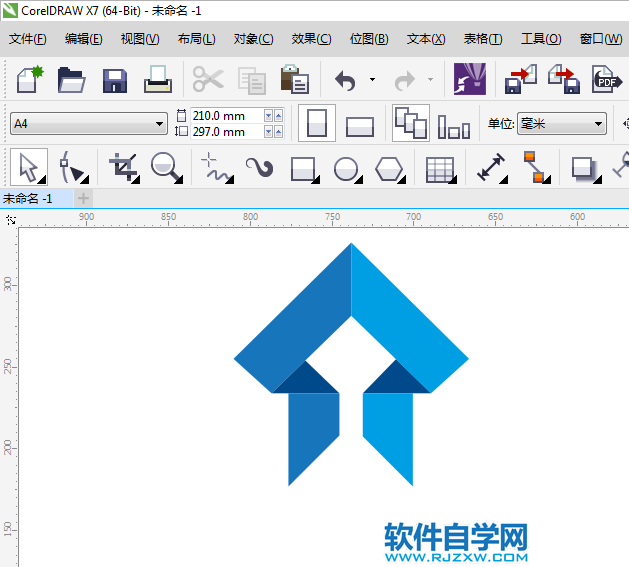Image resolution: width=629 pixels, height=567 pixels.
Task: Undo the last action
Action: coord(345,80)
